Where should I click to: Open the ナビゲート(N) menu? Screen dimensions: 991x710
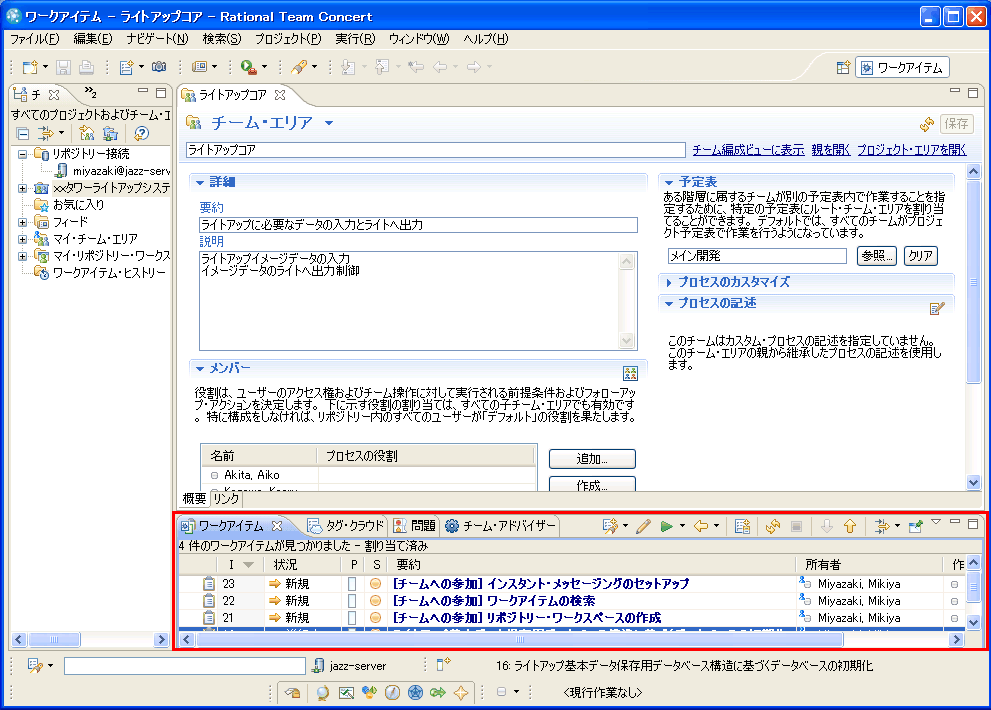click(157, 39)
